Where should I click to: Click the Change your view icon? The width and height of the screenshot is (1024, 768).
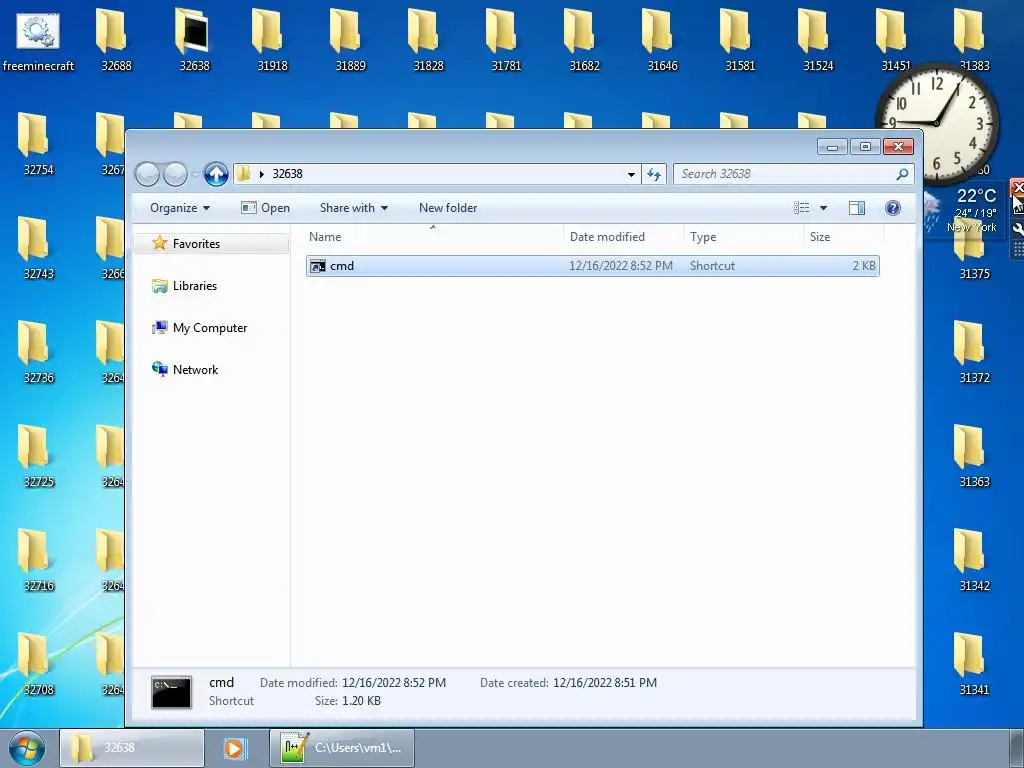pyautogui.click(x=801, y=208)
